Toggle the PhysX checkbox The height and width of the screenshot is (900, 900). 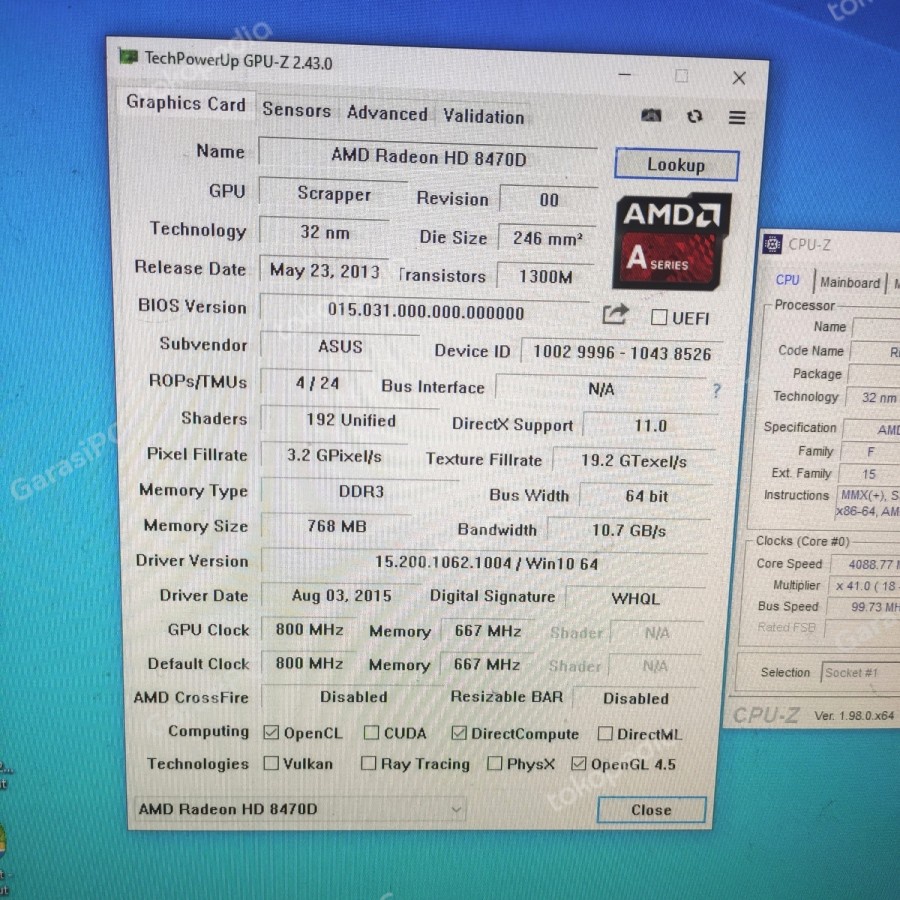pyautogui.click(x=494, y=763)
